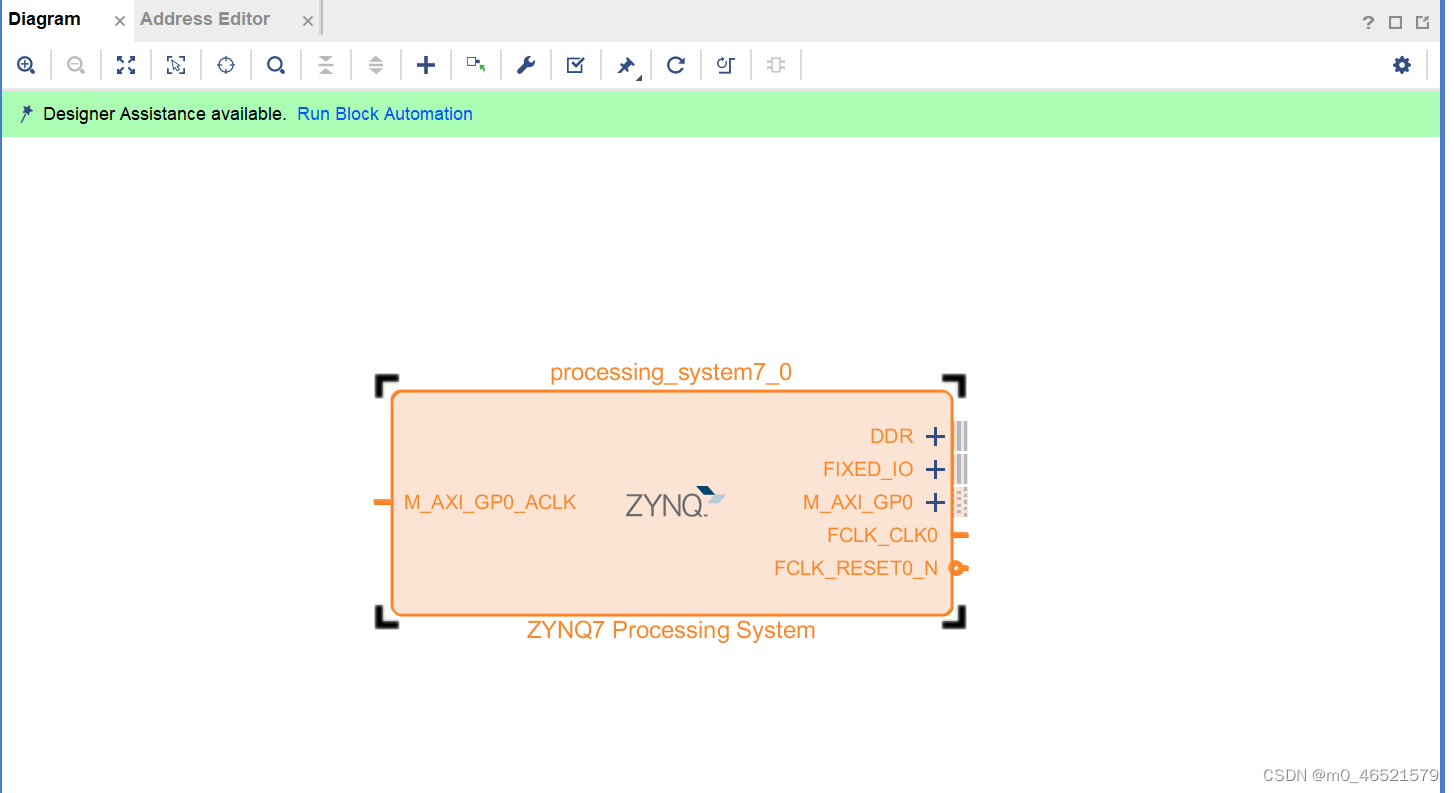Expand the M_AXI_GP0 interface pin
1454x793 pixels.
point(935,503)
